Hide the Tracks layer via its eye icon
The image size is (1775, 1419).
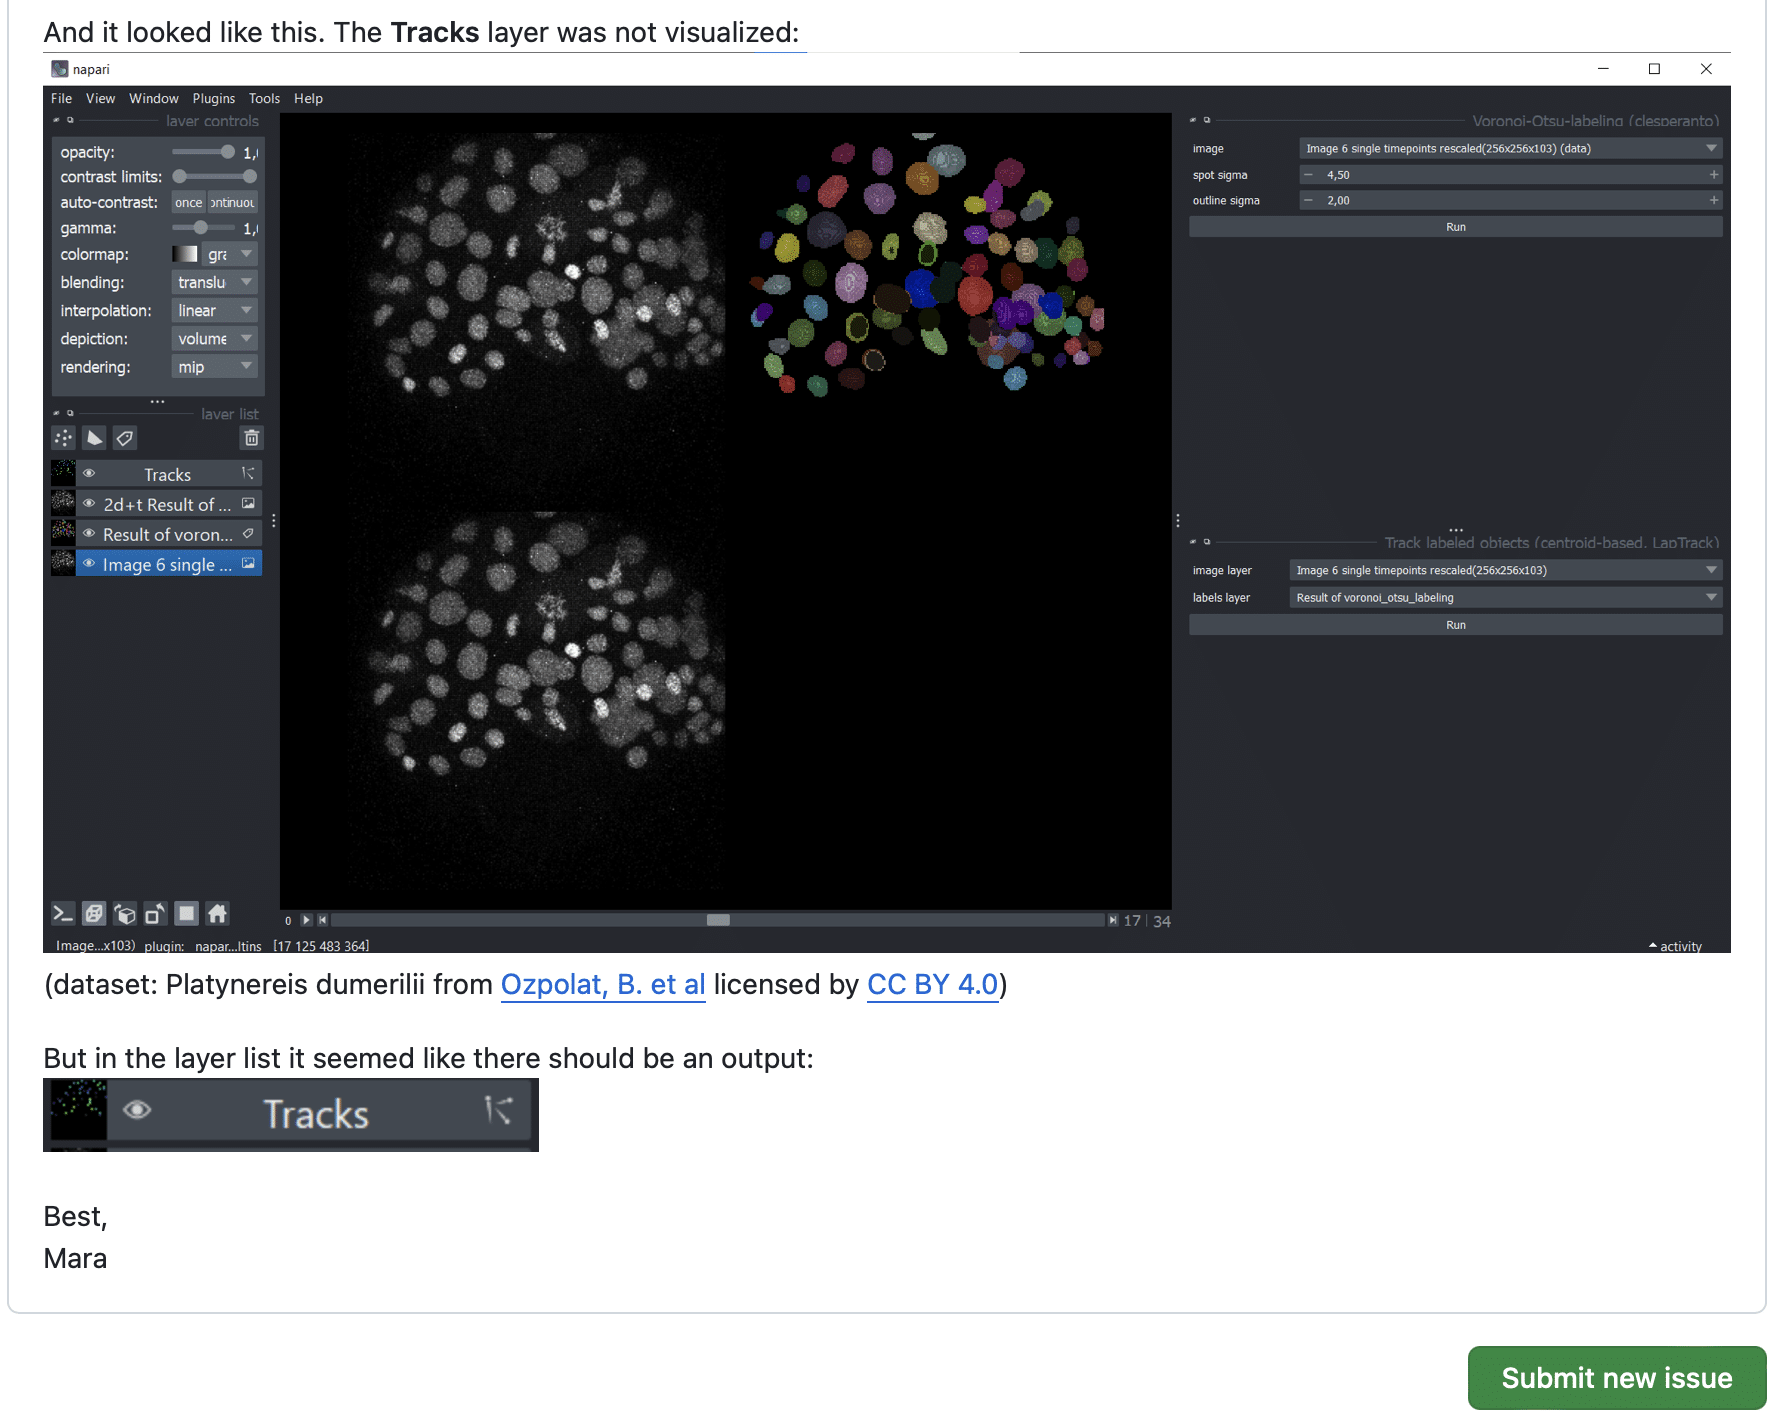[x=89, y=474]
